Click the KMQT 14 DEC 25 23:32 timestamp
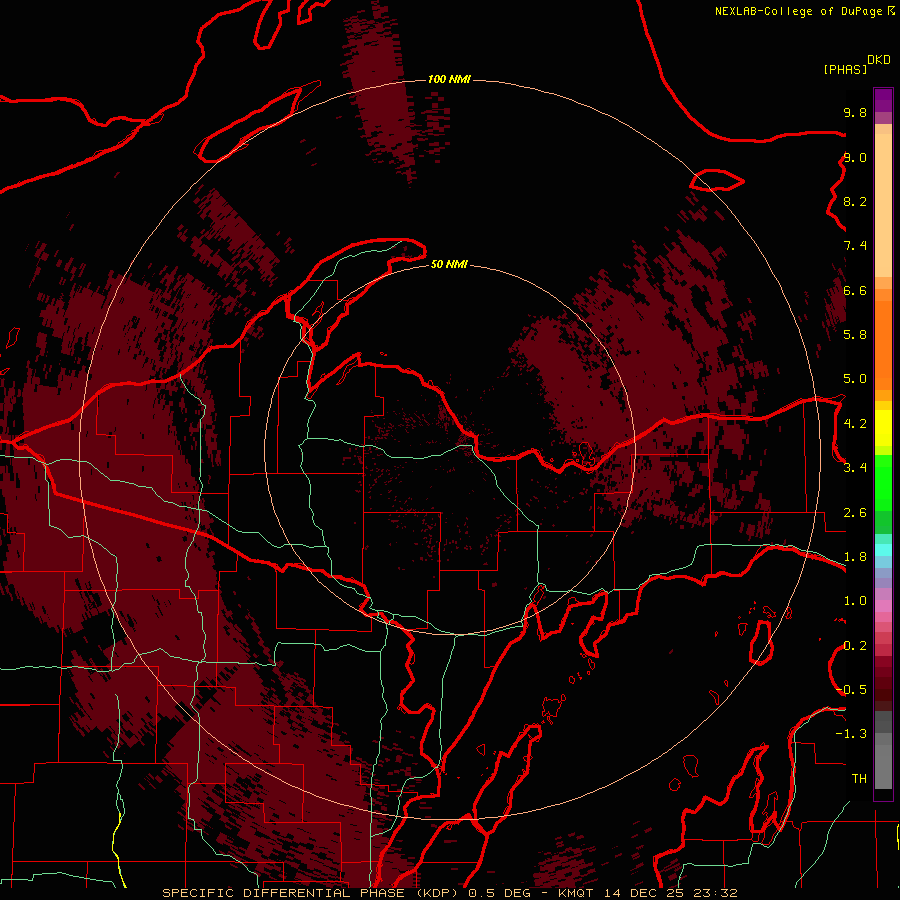The height and width of the screenshot is (900, 900). tap(647, 893)
